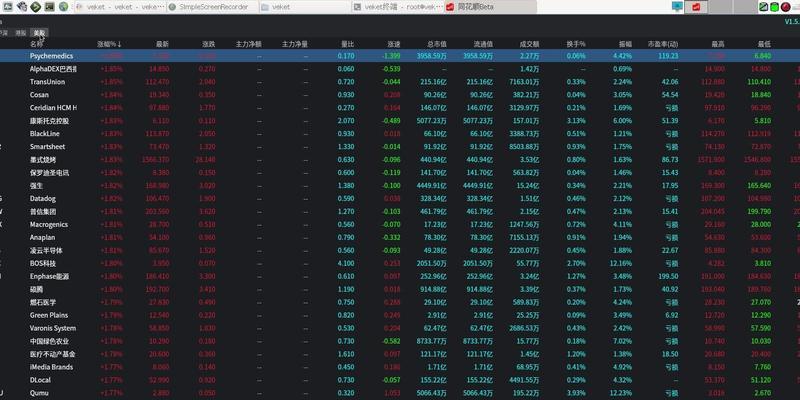Click the red 同花顺 tray icon
The height and width of the screenshot is (400, 800).
pos(696,7)
